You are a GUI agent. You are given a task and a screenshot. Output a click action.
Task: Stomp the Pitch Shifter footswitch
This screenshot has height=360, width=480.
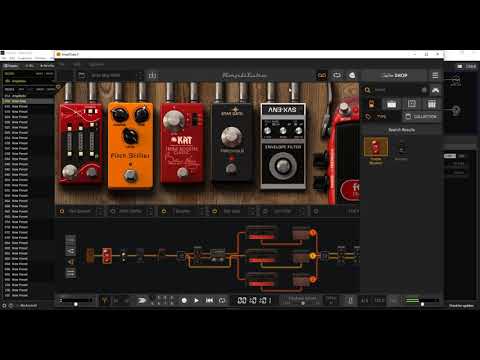pyautogui.click(x=130, y=175)
